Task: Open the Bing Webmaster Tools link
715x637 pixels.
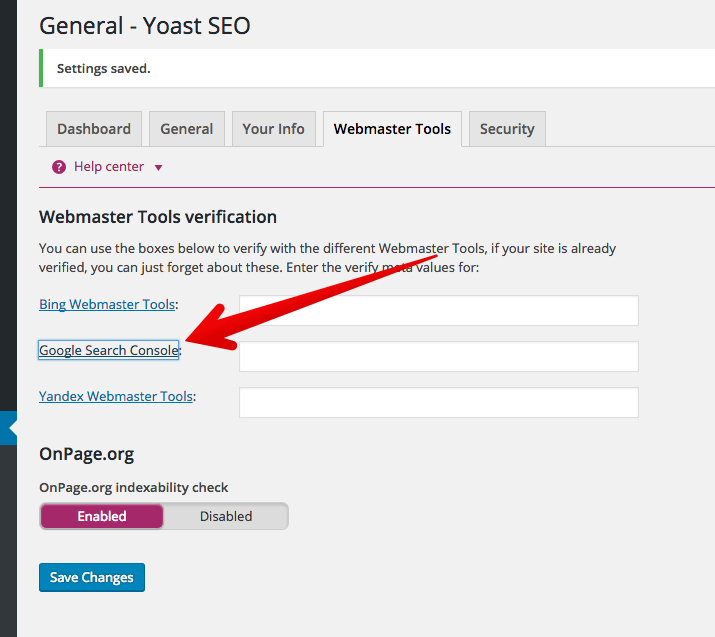Action: pyautogui.click(x=107, y=304)
